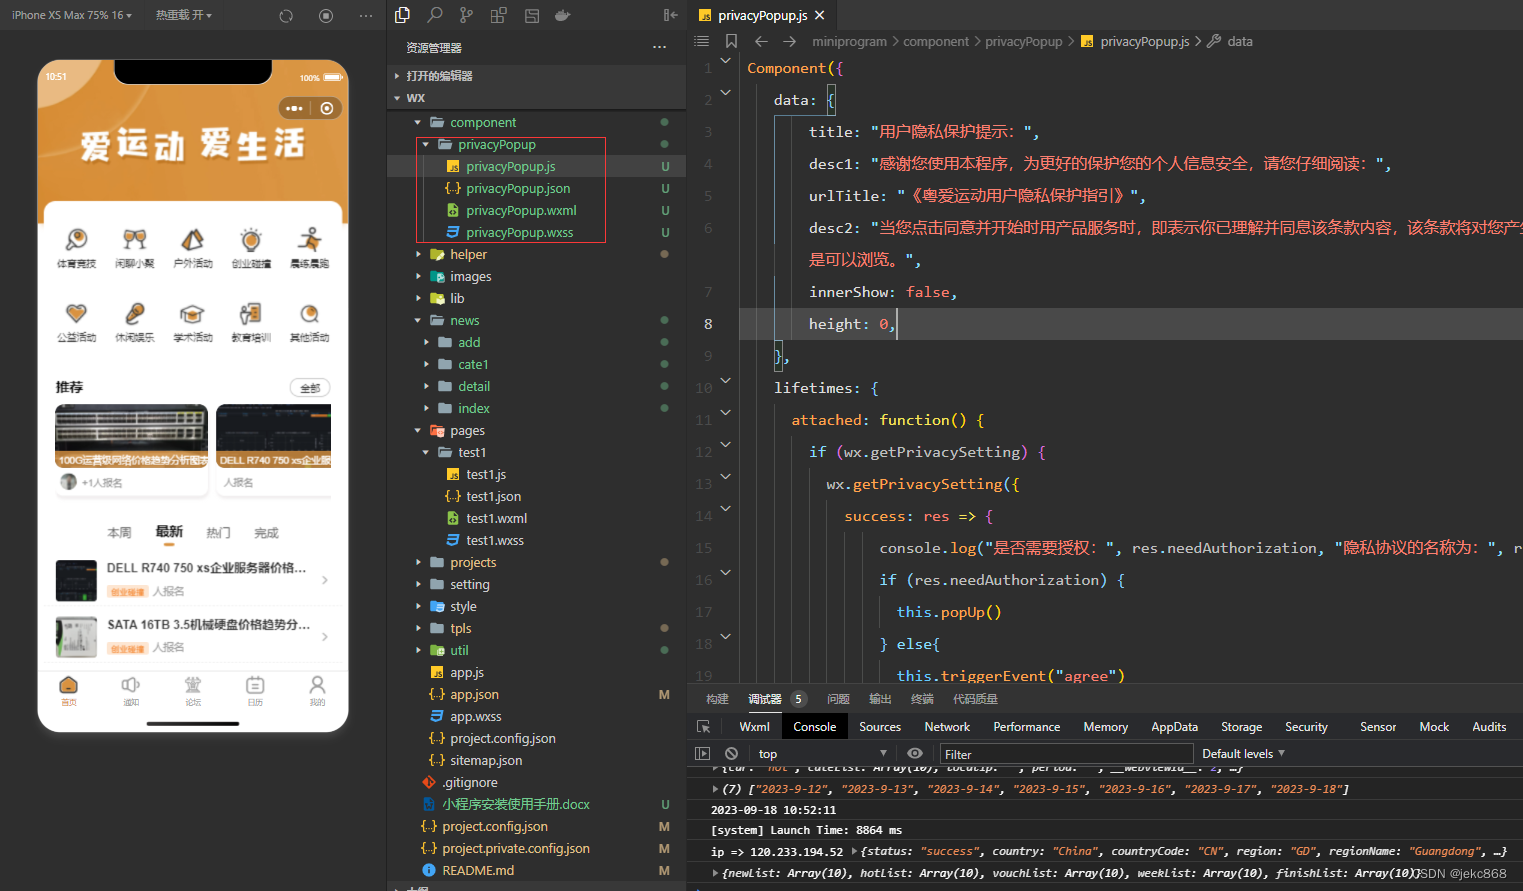This screenshot has width=1523, height=891.
Task: Switch to the 终端 terminal tab
Action: (922, 699)
